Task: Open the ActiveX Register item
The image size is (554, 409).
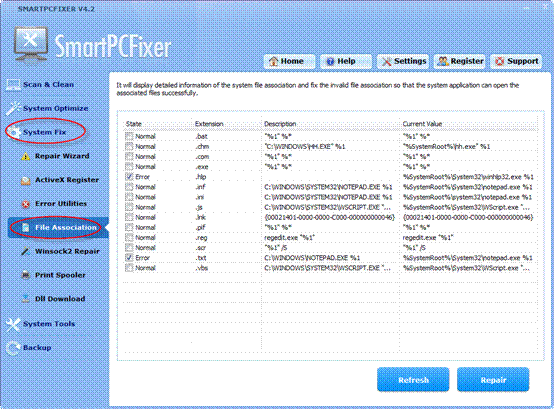Action: [67, 180]
